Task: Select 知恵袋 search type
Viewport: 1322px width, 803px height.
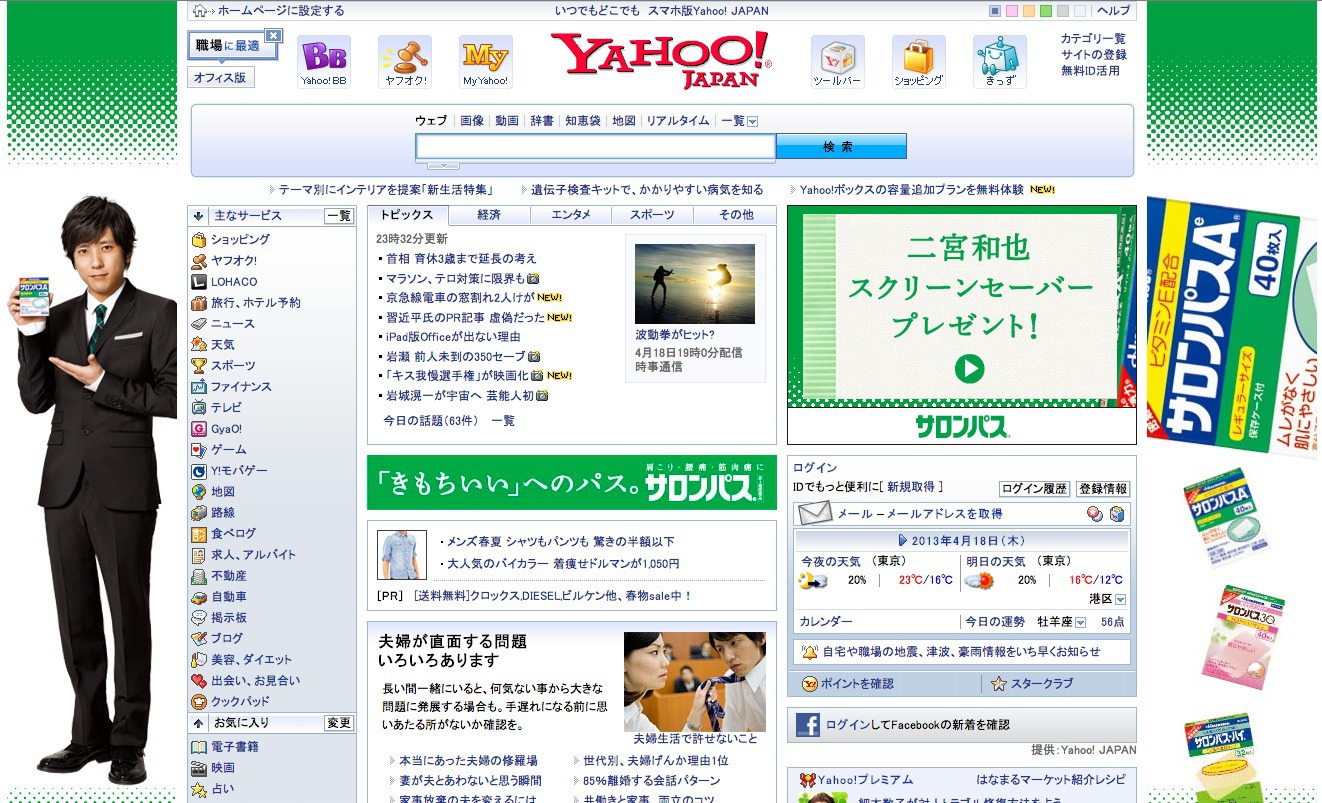Action: pyautogui.click(x=583, y=121)
